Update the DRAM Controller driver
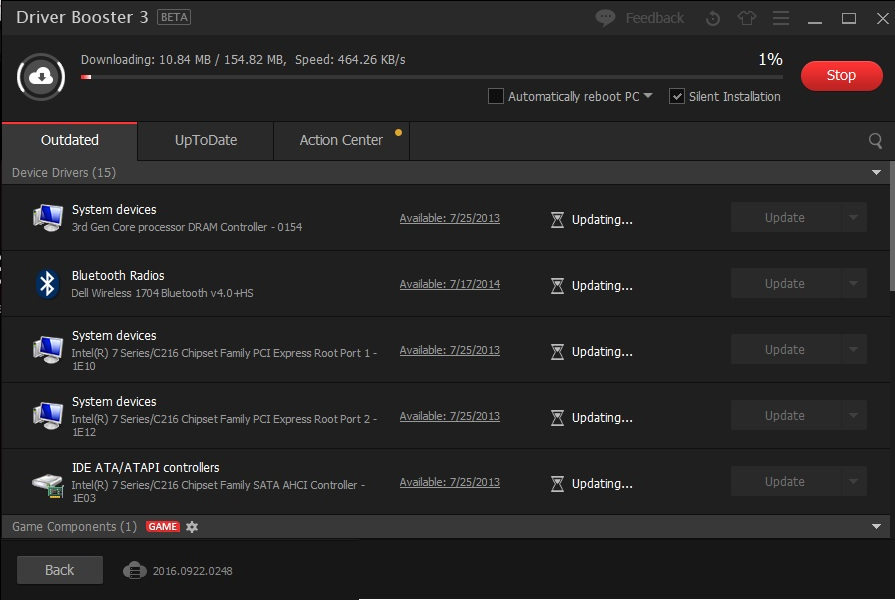 point(785,218)
